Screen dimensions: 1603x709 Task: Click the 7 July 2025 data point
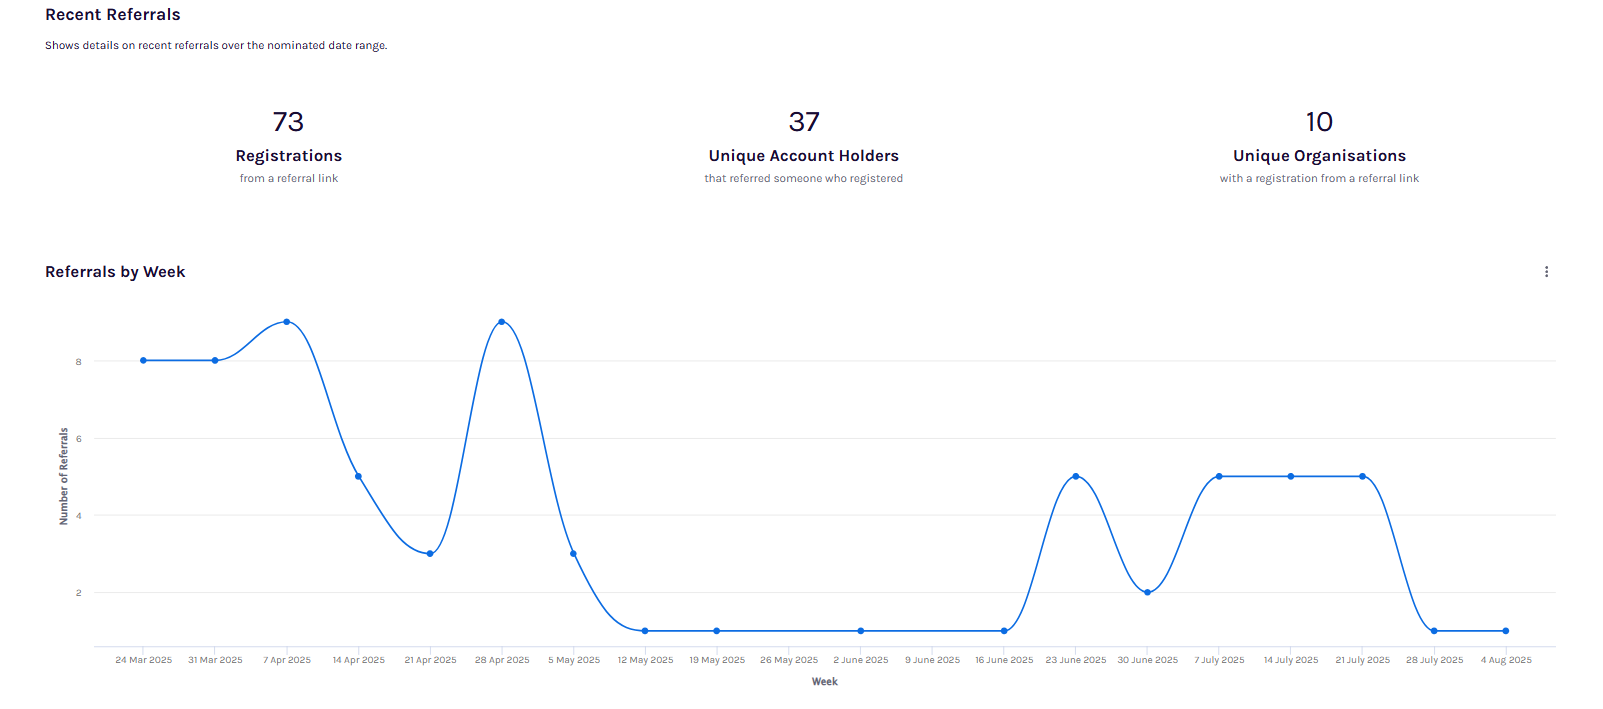click(1219, 476)
